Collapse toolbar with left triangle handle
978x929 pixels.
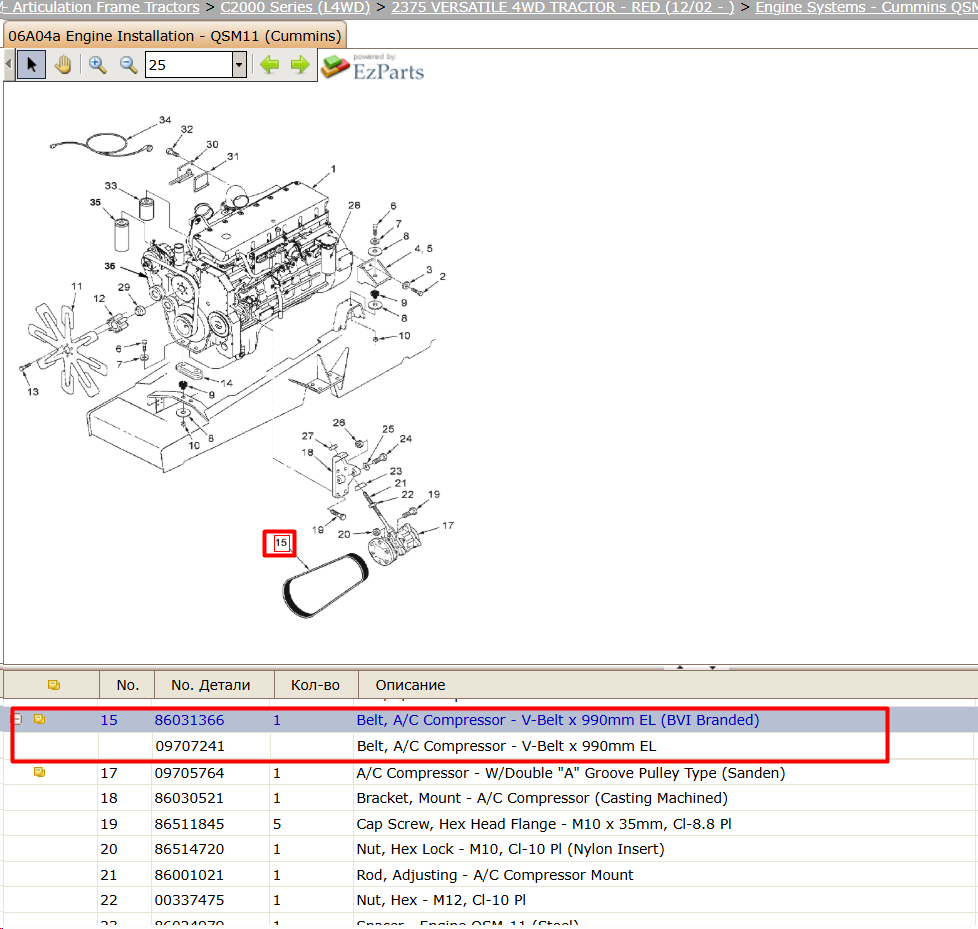(8, 65)
